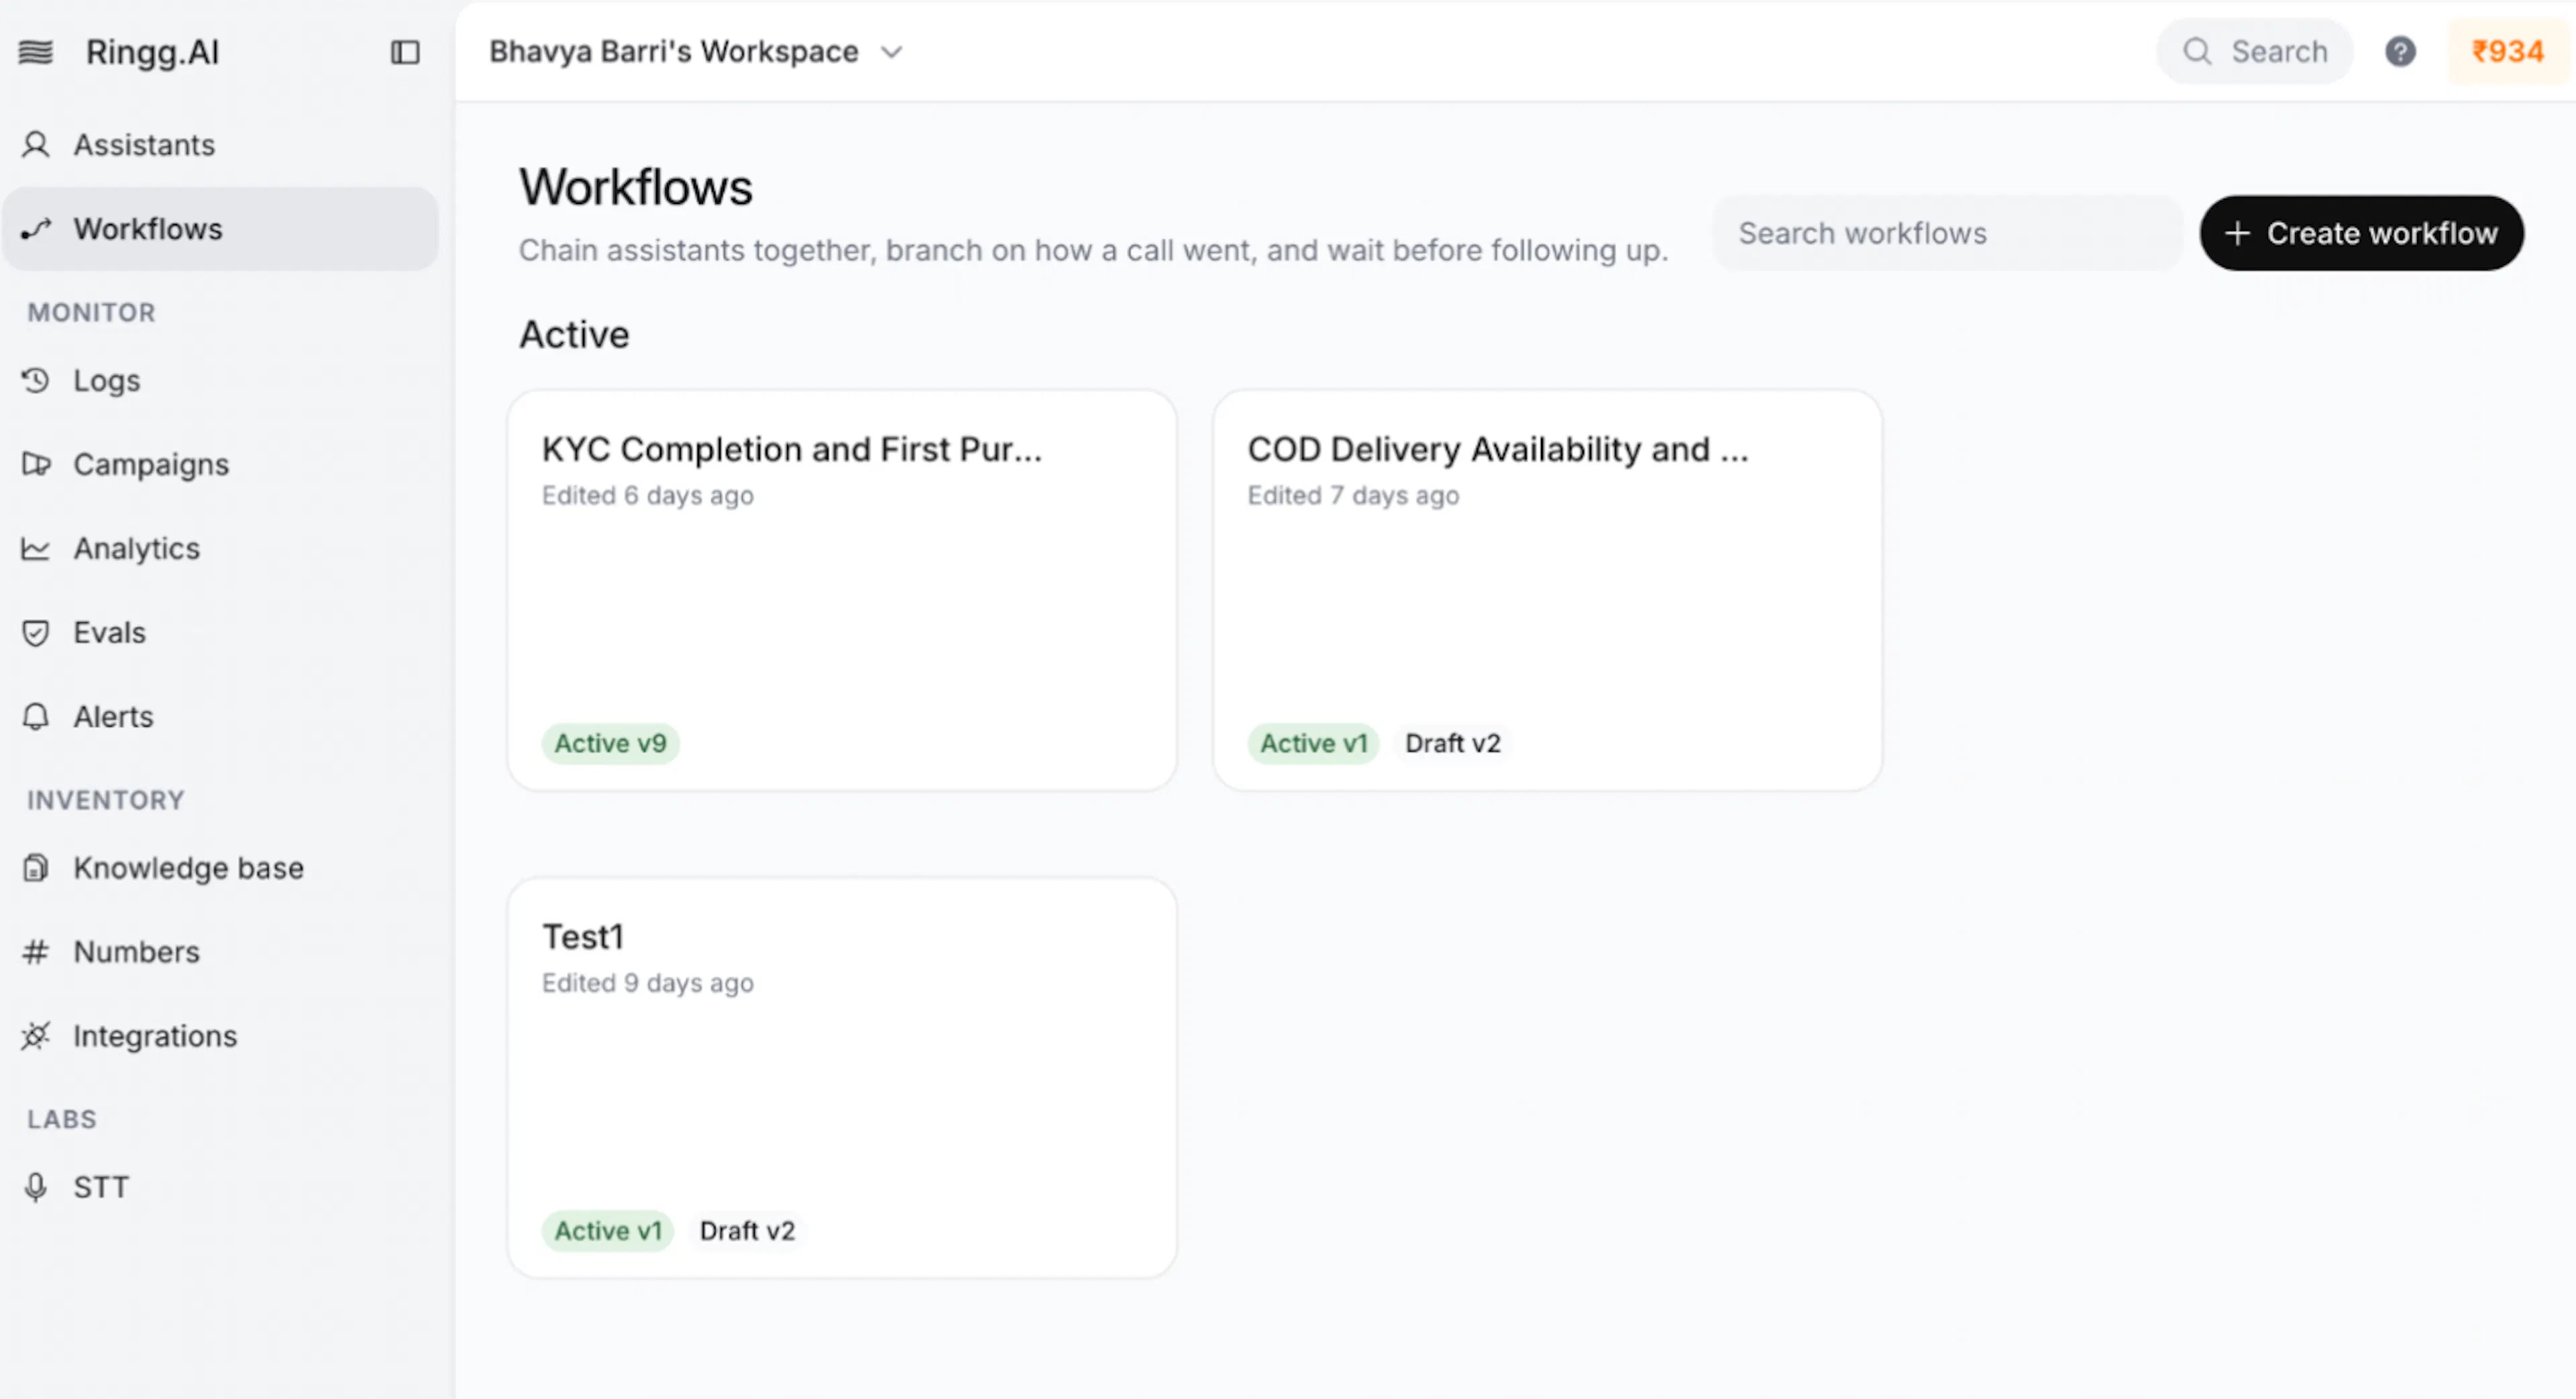Click the Alerts bell icon

(x=36, y=717)
